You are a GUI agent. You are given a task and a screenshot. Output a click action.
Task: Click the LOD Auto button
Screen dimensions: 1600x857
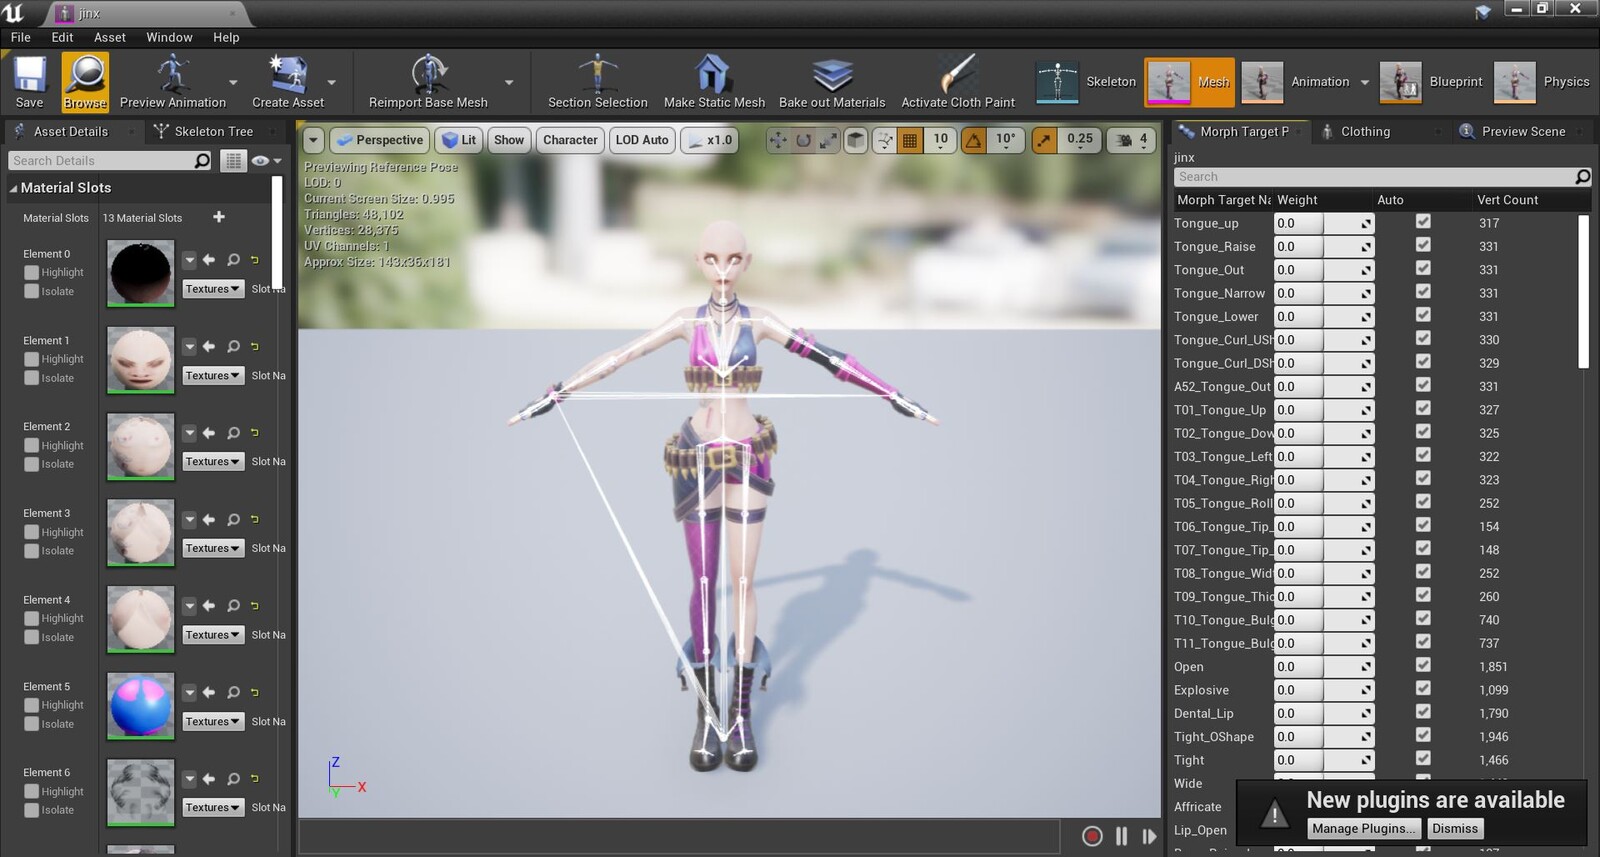pyautogui.click(x=642, y=140)
